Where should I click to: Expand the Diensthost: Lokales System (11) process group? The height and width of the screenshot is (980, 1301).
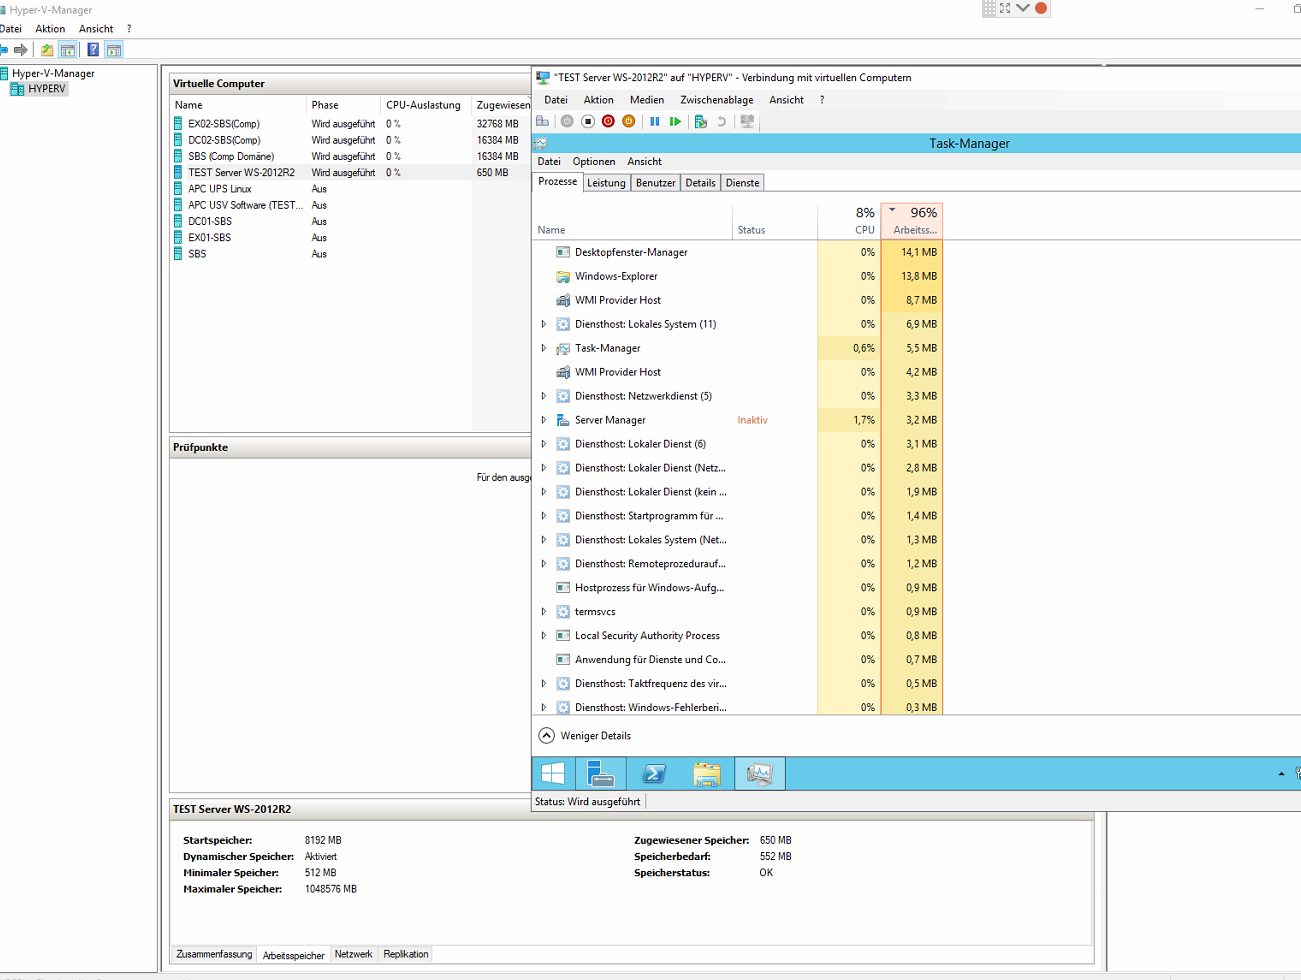point(544,324)
